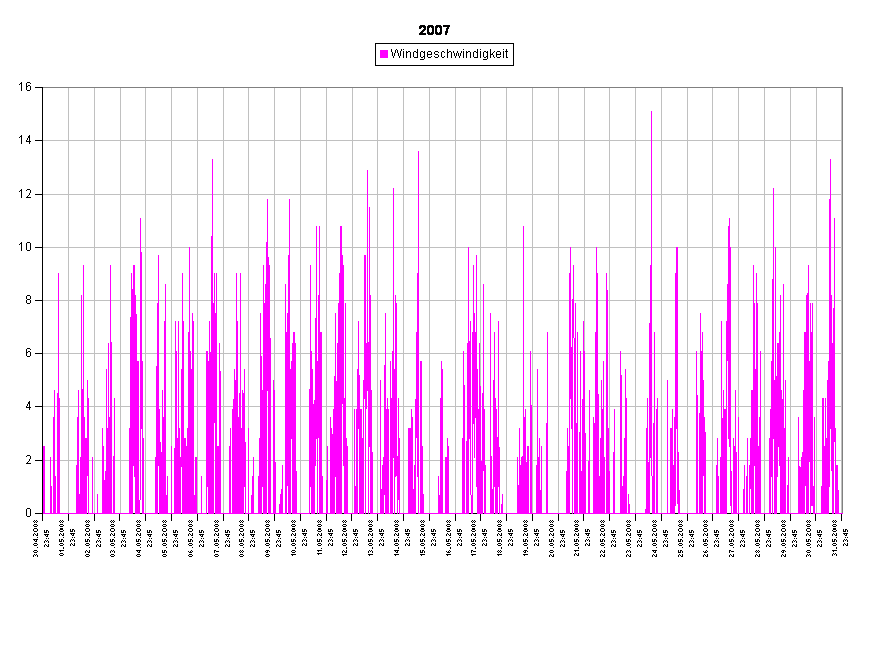Click the black margin right of the plot area
The height and width of the screenshot is (645, 871).
click(857, 300)
